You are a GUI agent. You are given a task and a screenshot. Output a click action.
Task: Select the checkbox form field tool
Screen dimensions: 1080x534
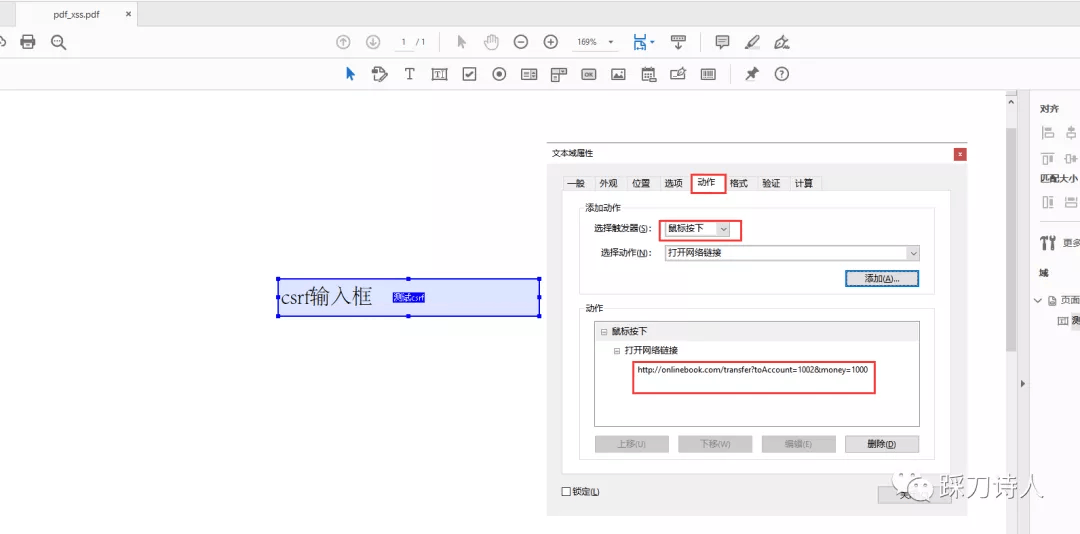pos(469,74)
